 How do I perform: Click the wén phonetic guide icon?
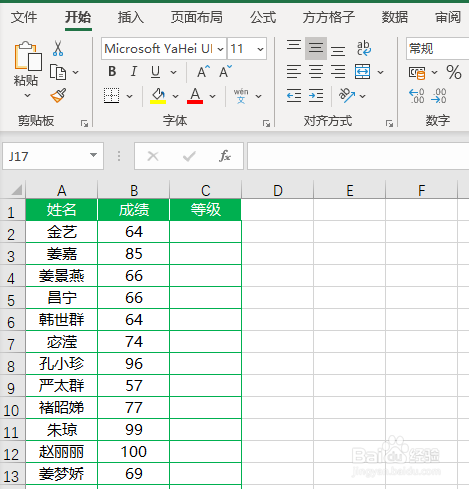[241, 96]
